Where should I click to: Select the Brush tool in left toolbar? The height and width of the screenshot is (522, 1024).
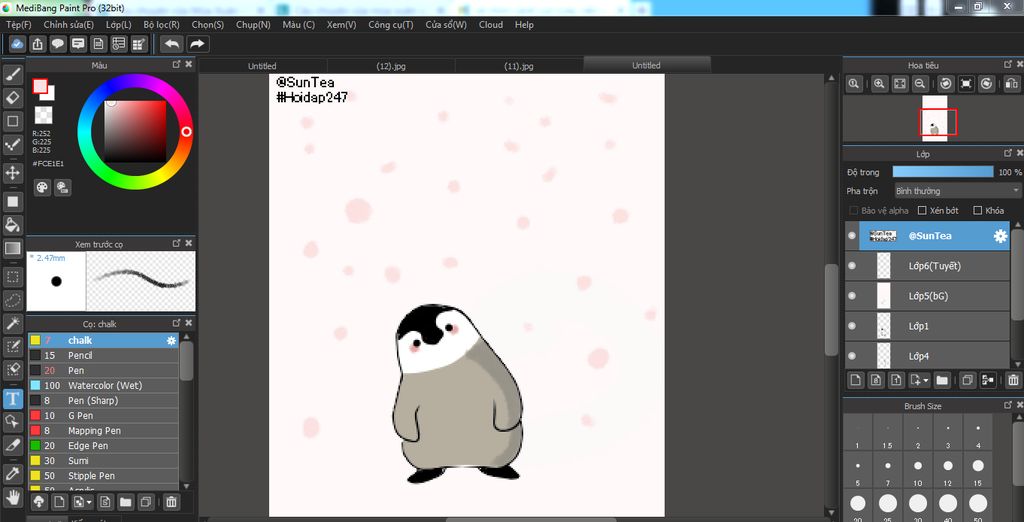click(x=12, y=74)
